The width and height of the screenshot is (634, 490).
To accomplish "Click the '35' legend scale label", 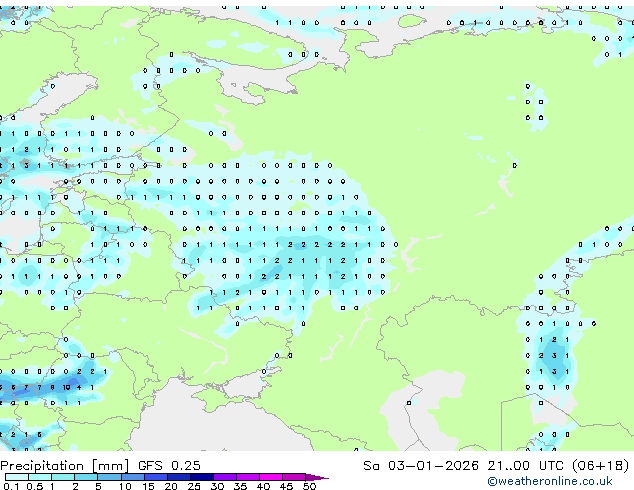I will click(241, 486).
